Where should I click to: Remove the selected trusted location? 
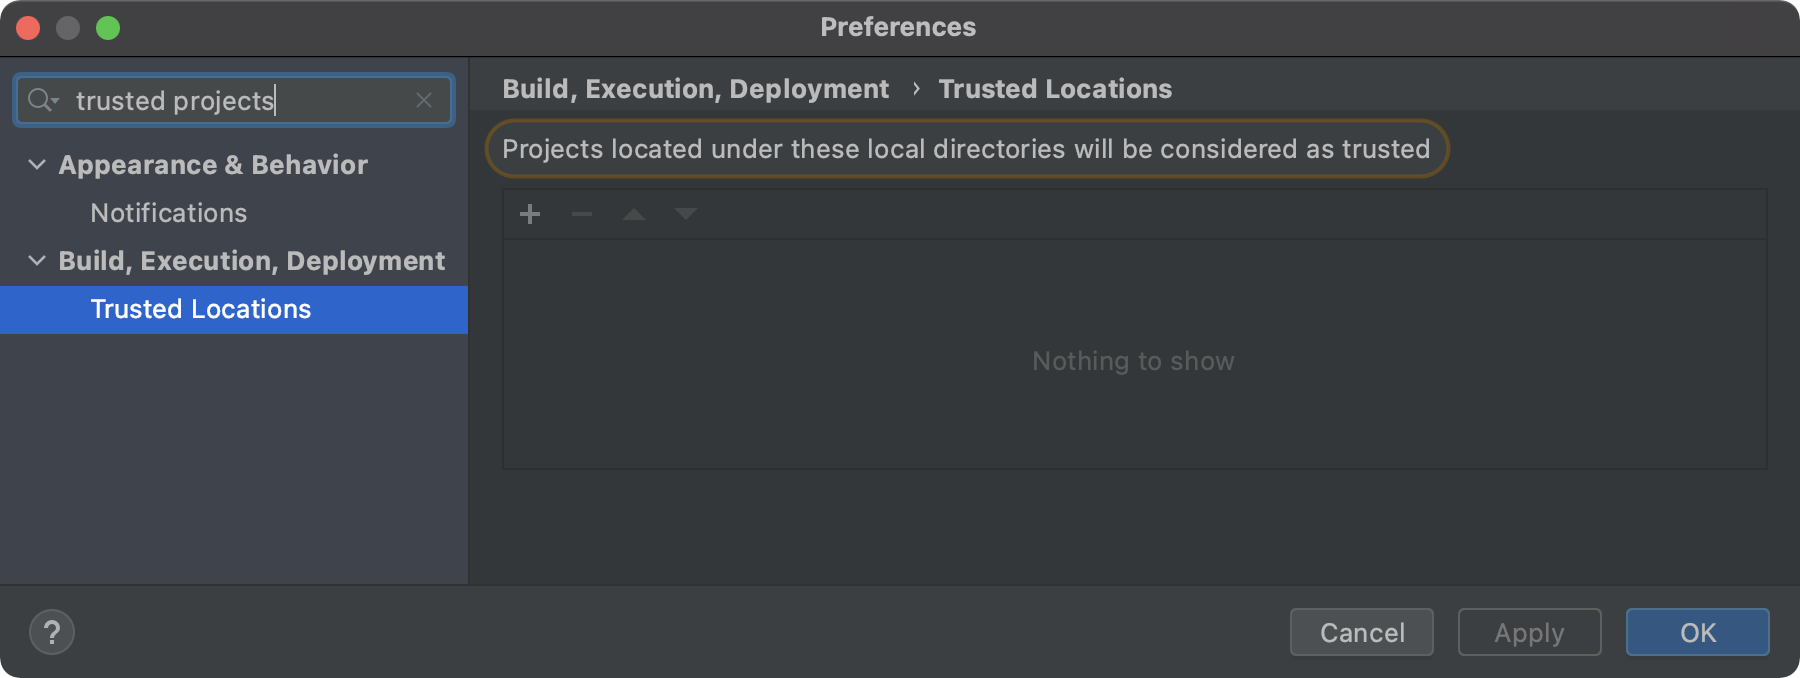(581, 213)
